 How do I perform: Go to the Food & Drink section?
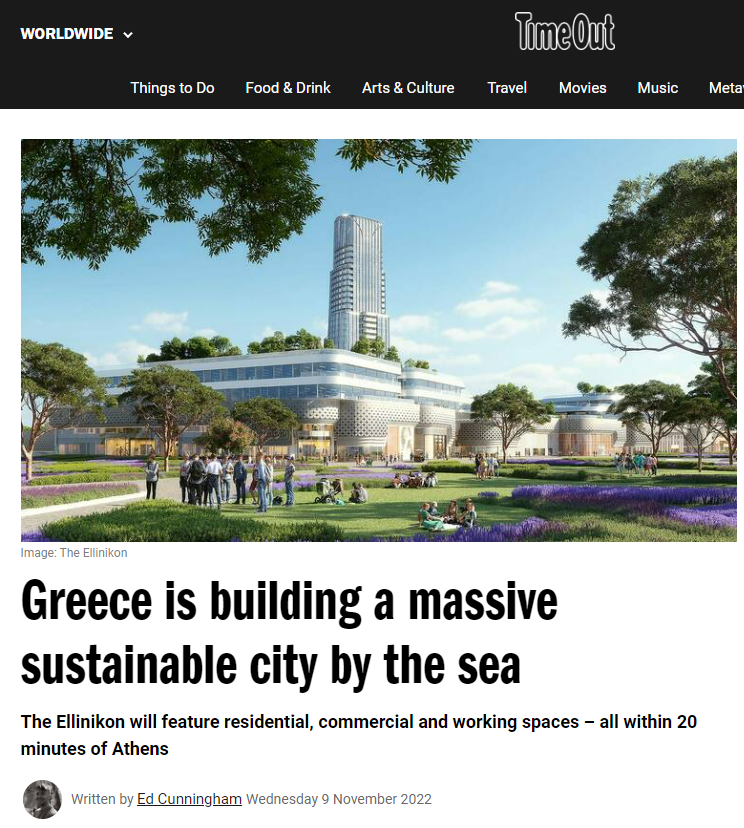pyautogui.click(x=288, y=88)
